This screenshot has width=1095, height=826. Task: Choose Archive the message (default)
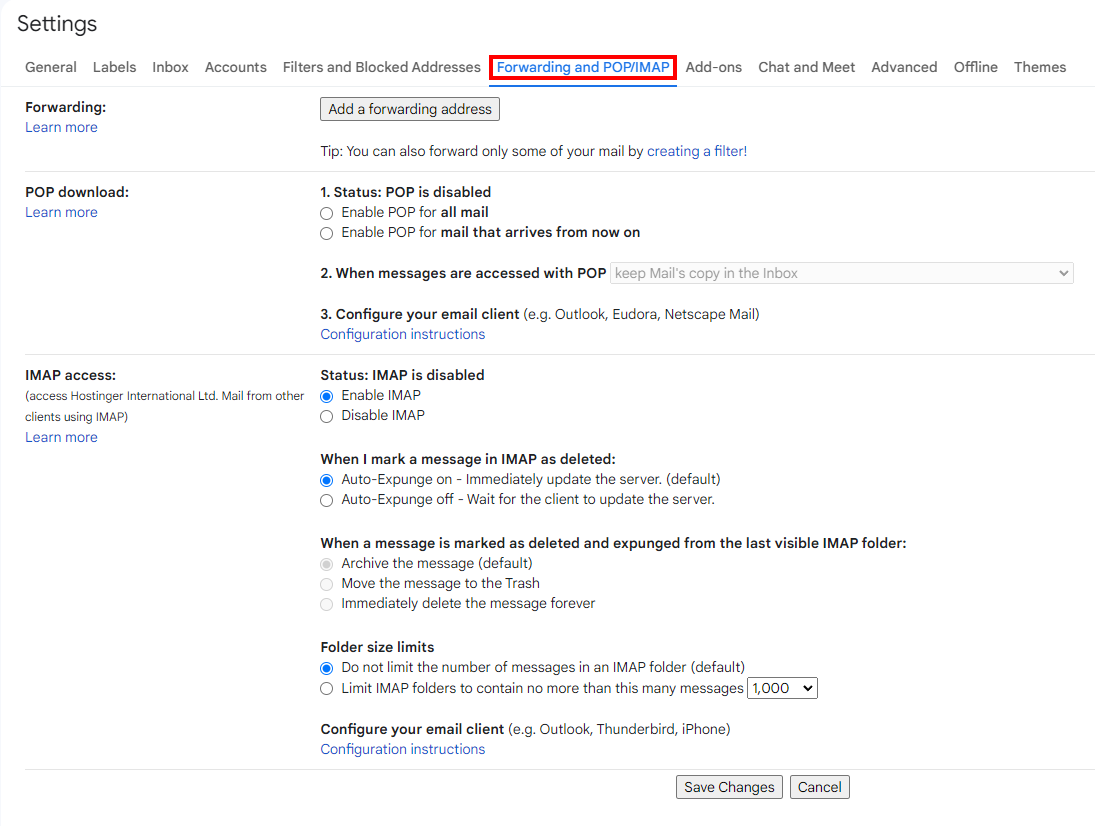pos(326,563)
